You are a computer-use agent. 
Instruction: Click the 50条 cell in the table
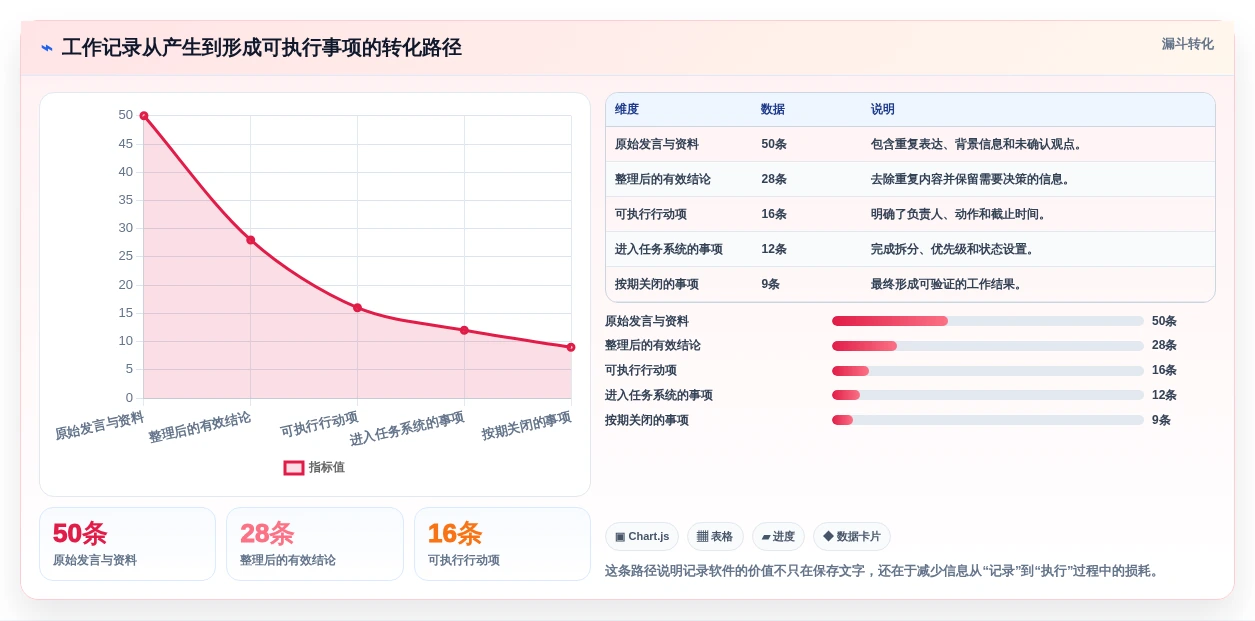pos(774,144)
